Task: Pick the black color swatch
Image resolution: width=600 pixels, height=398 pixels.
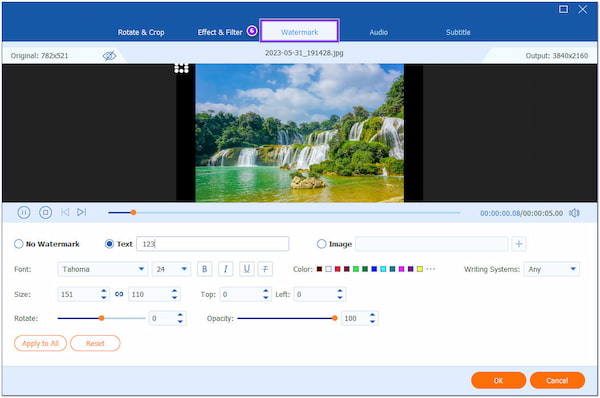Action: [x=319, y=269]
